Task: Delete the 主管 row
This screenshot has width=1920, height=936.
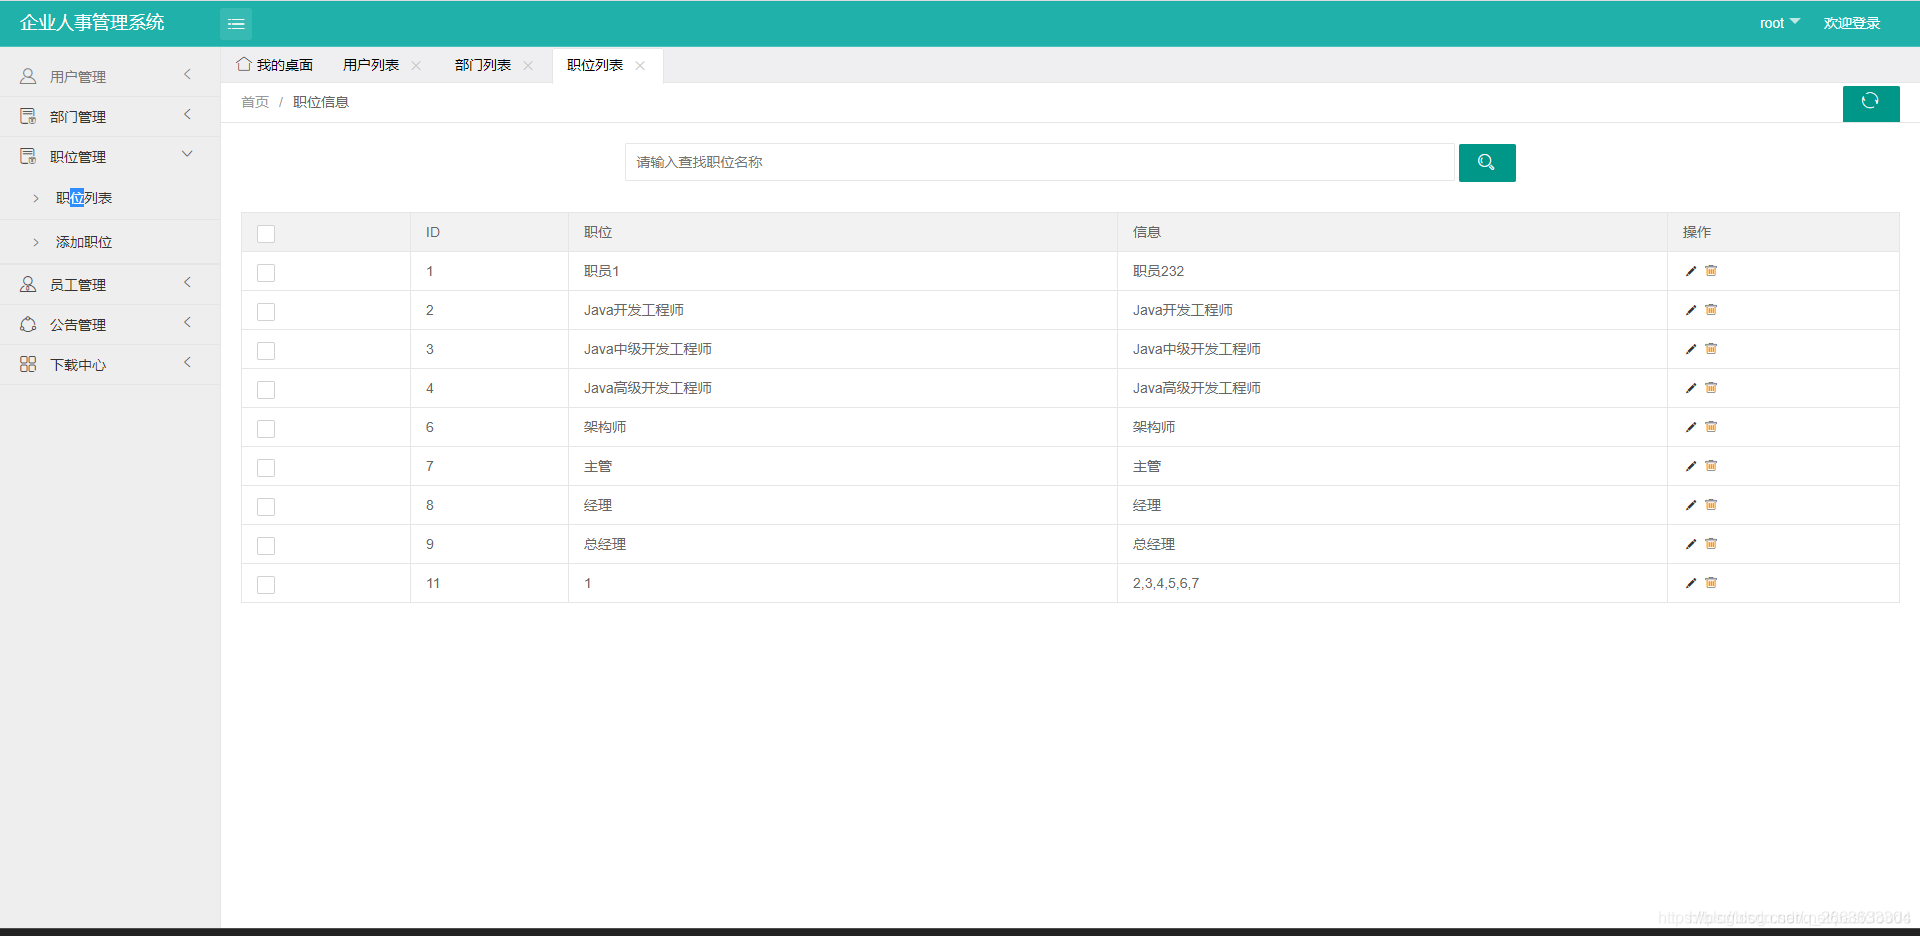Action: (1711, 466)
